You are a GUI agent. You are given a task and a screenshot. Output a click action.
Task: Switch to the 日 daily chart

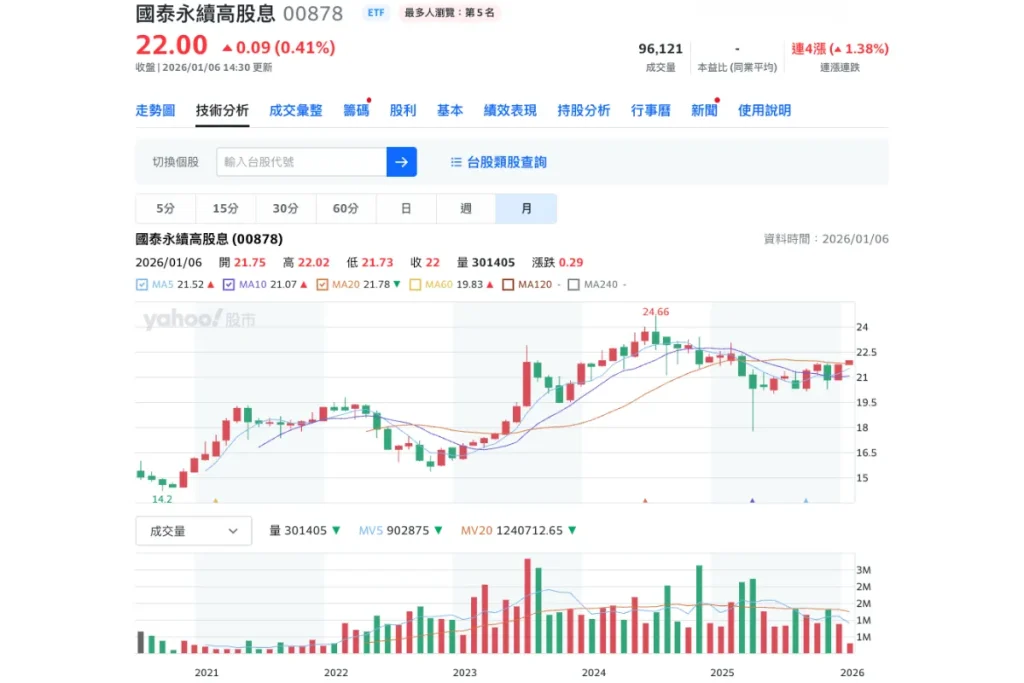coord(406,208)
